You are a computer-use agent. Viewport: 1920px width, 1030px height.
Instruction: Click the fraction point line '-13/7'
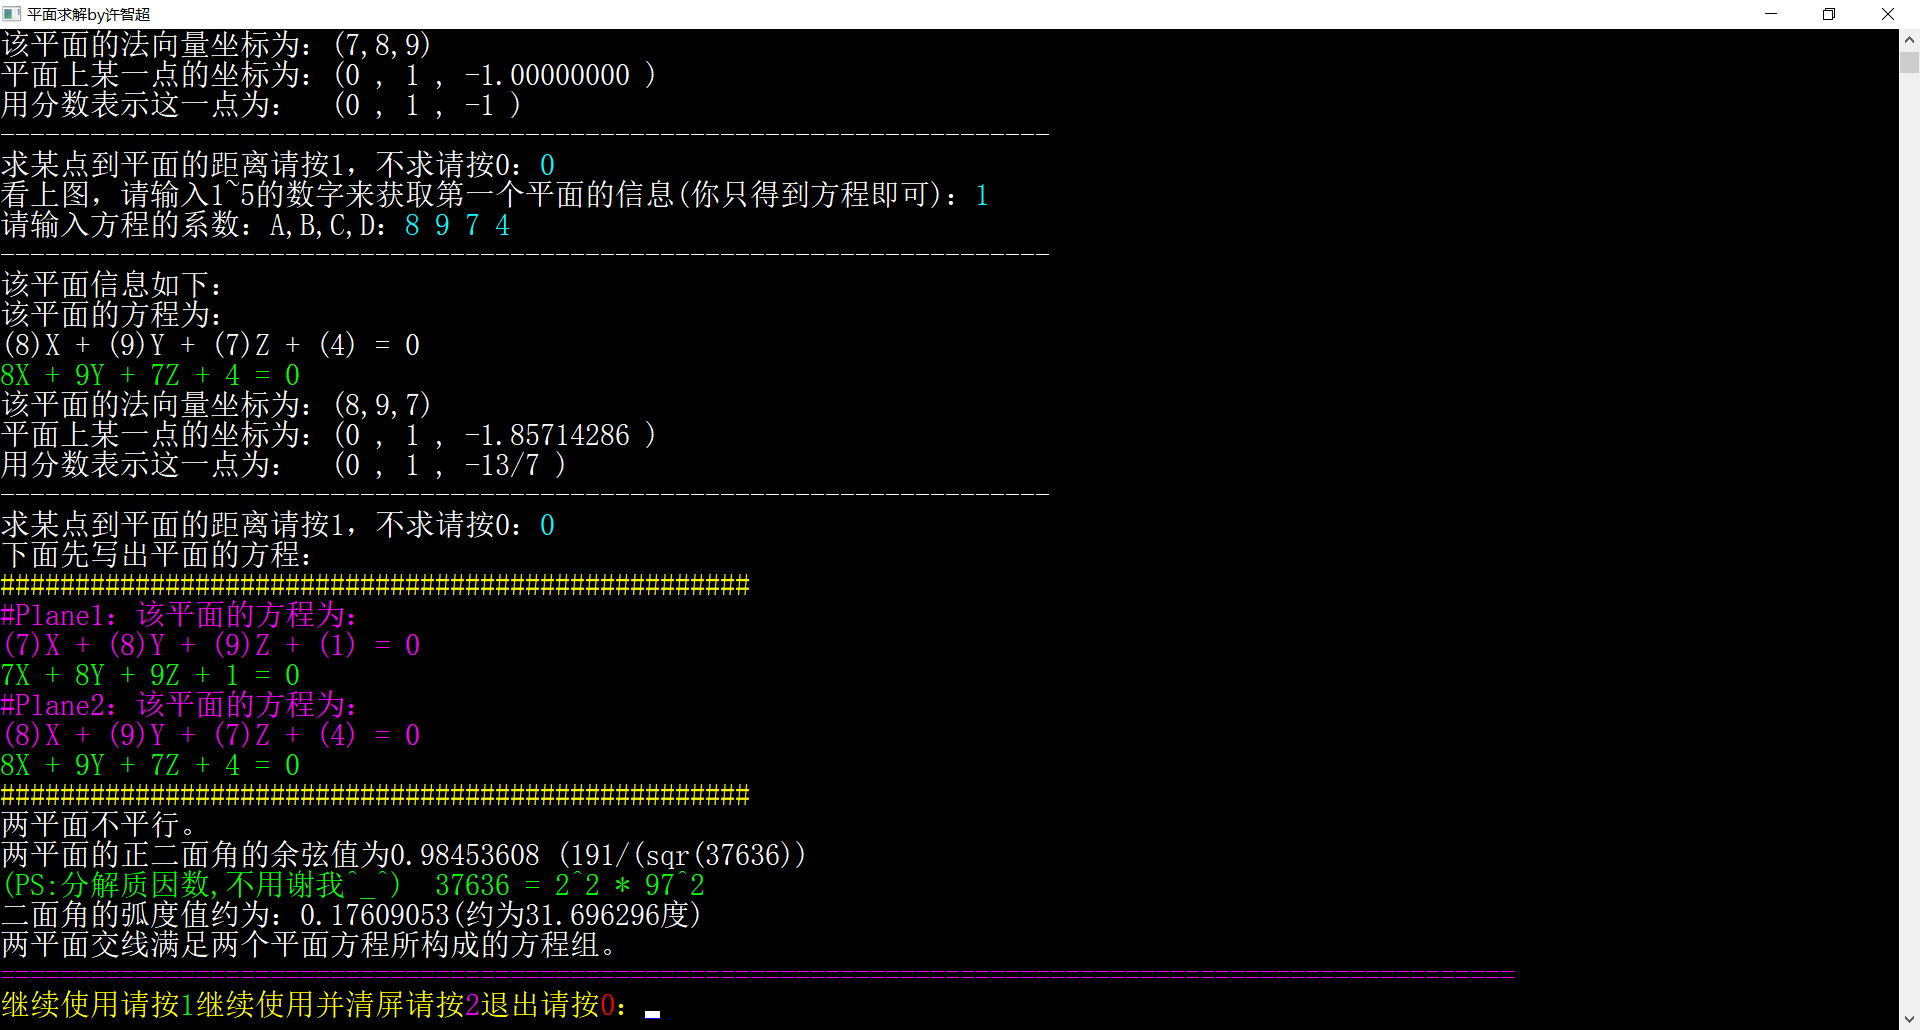[283, 465]
